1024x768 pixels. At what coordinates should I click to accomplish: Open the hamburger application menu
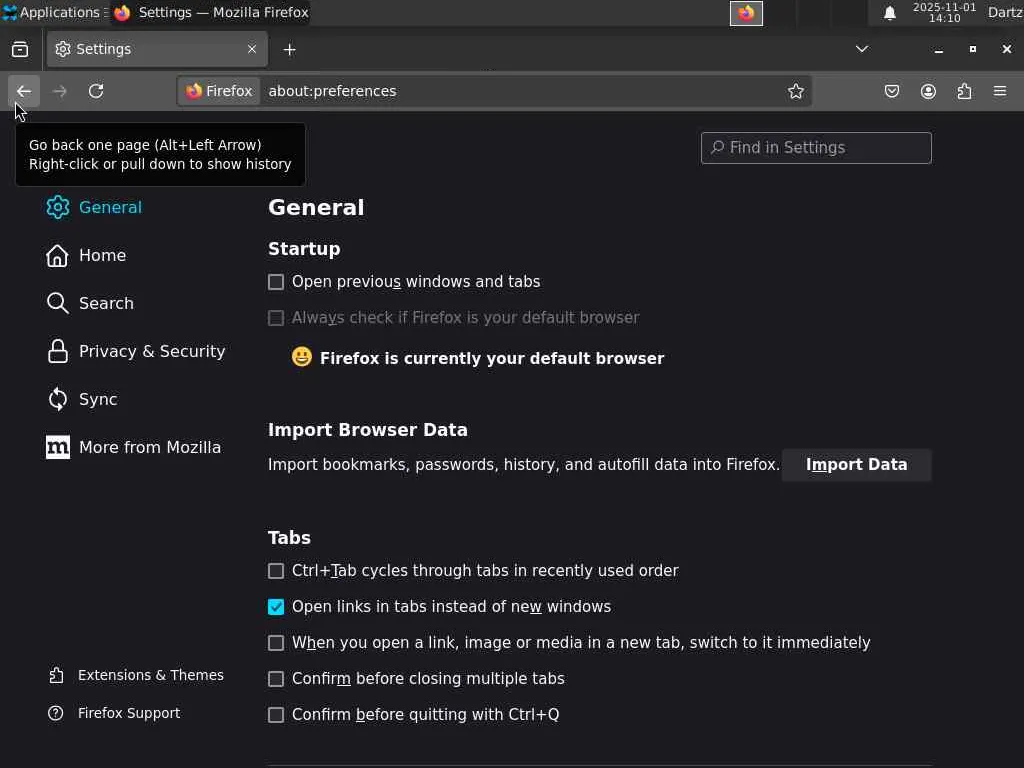click(x=1000, y=91)
